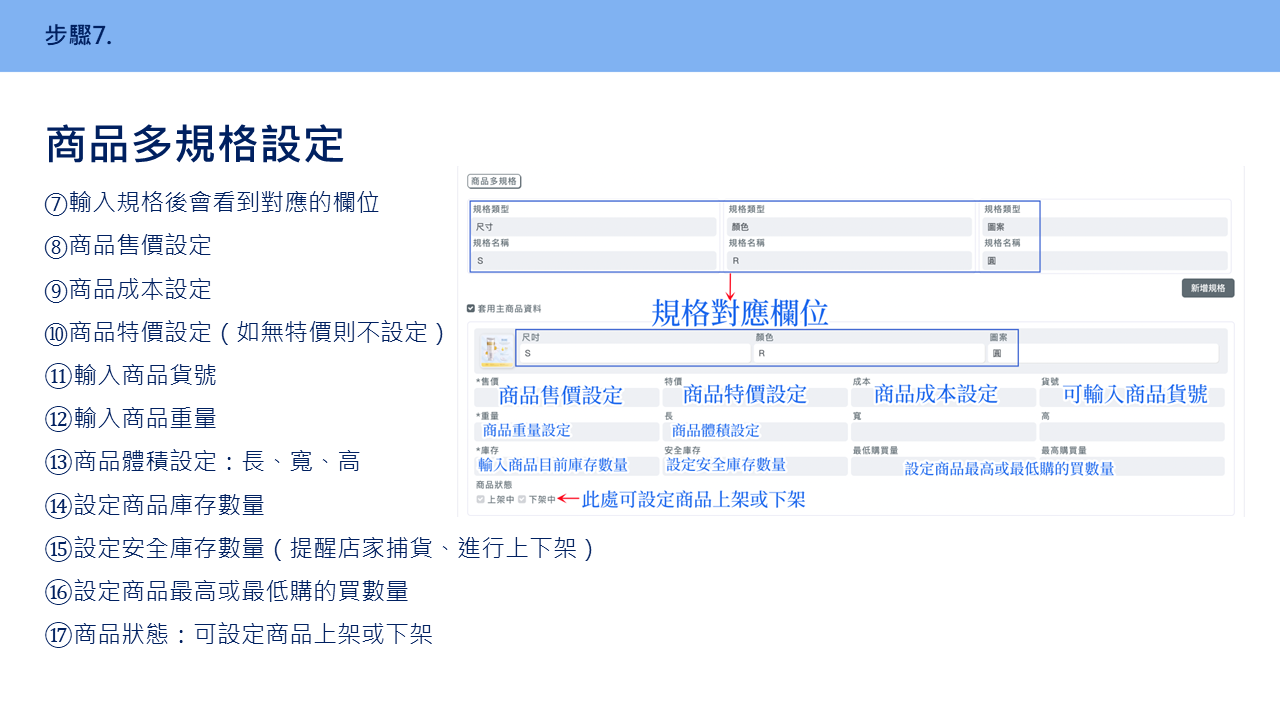The width and height of the screenshot is (1280, 720).
Task: Focus the 規格名稱 field containing 圓
Action: [x=1105, y=260]
